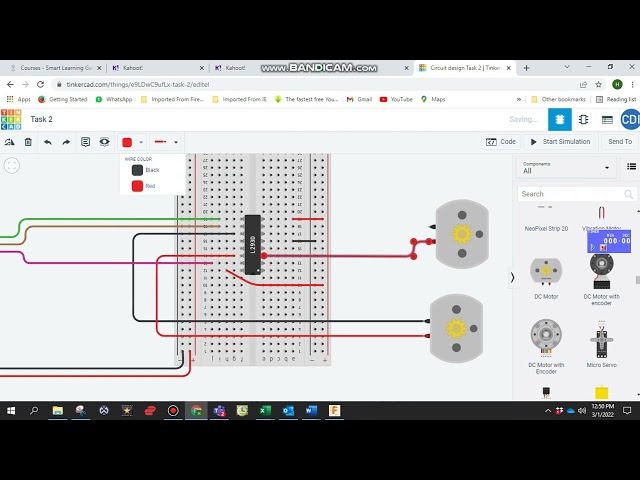
Task: Open wire type dropdown arrow
Action: point(176,142)
